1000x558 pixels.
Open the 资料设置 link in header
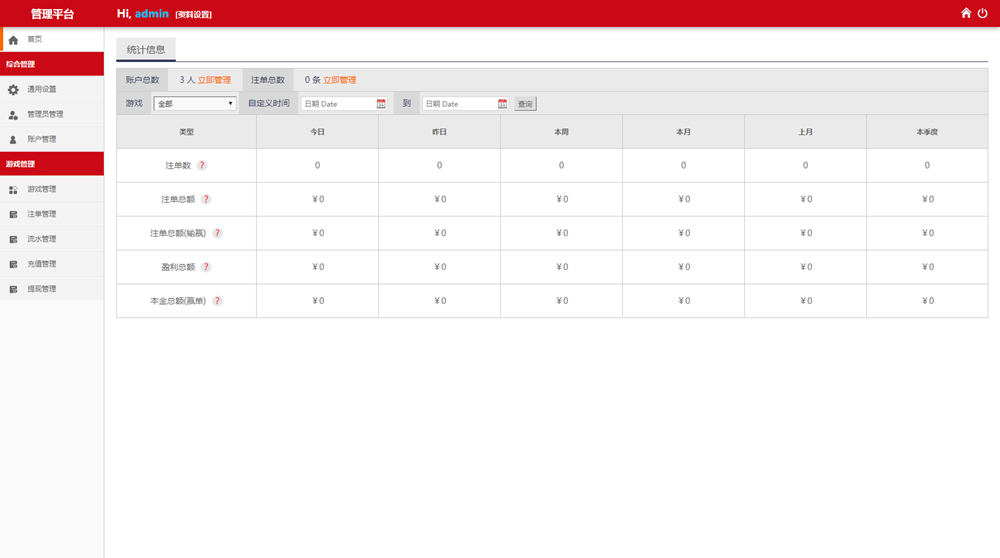pyautogui.click(x=193, y=15)
